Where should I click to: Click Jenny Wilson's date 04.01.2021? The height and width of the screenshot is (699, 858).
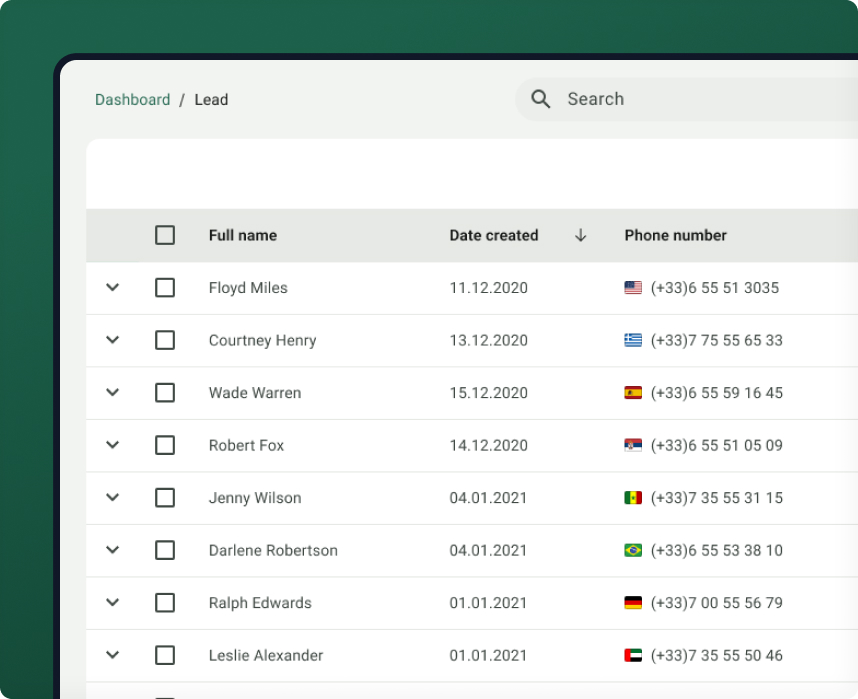488,498
